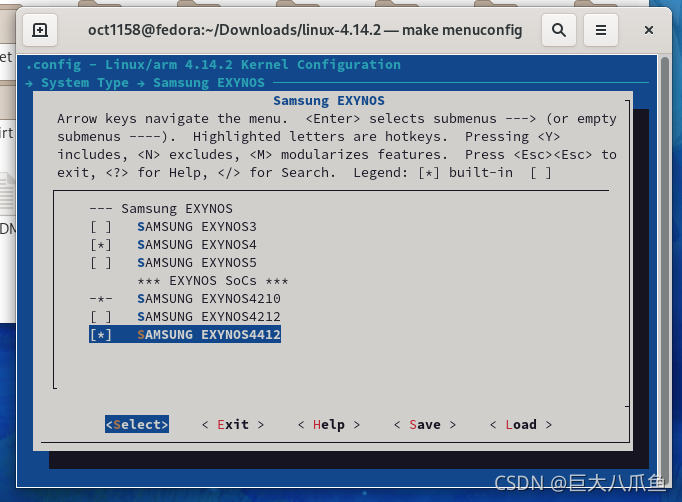Click the window title 'make menuconfig' text
Screen dimensions: 682x502
(x=462, y=30)
